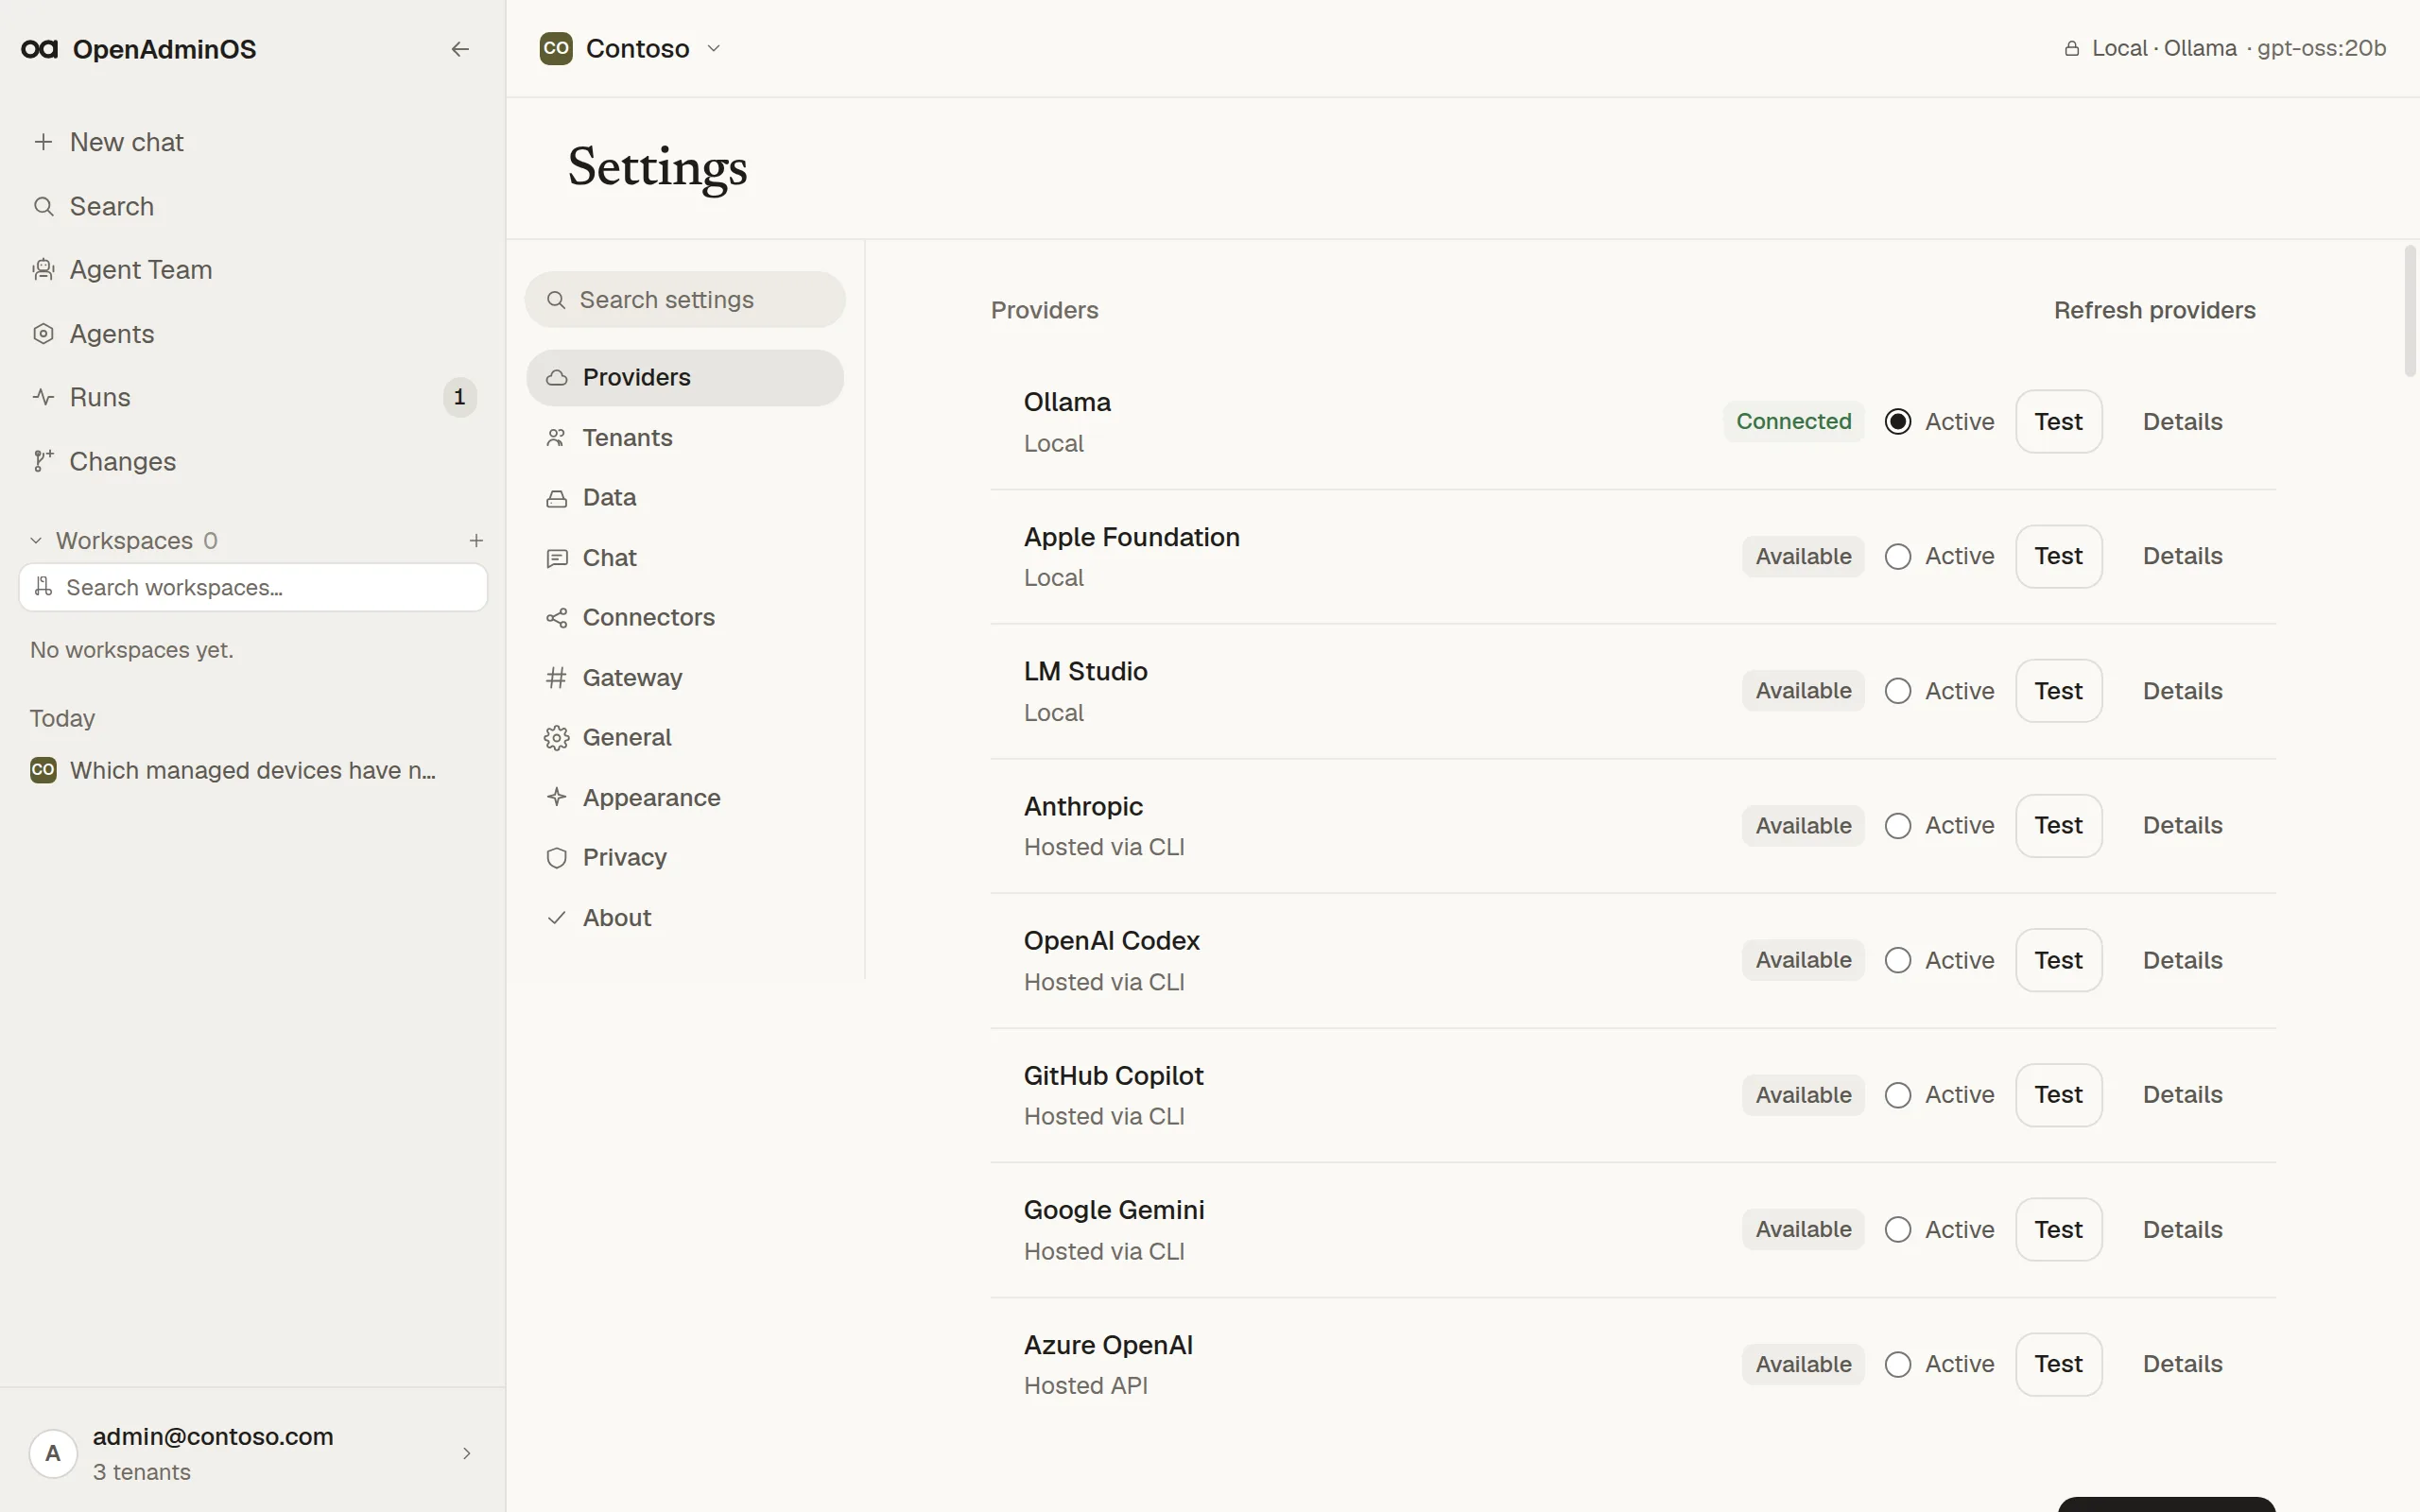Open the Chat settings section
Screen dimensions: 2420x1512
tap(684, 558)
